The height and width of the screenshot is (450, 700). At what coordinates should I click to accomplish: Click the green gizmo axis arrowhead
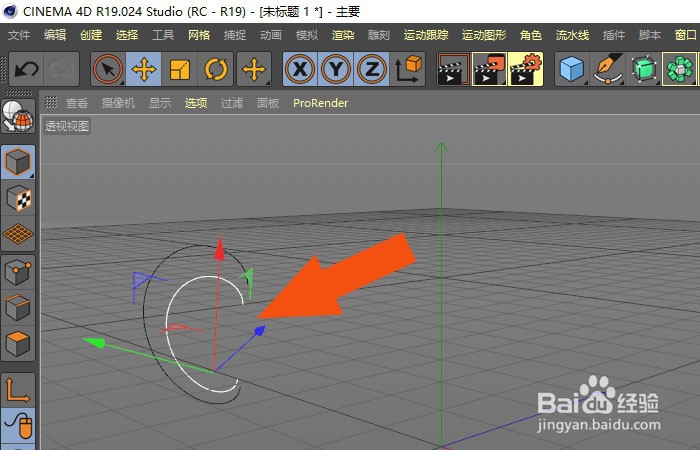[94, 342]
